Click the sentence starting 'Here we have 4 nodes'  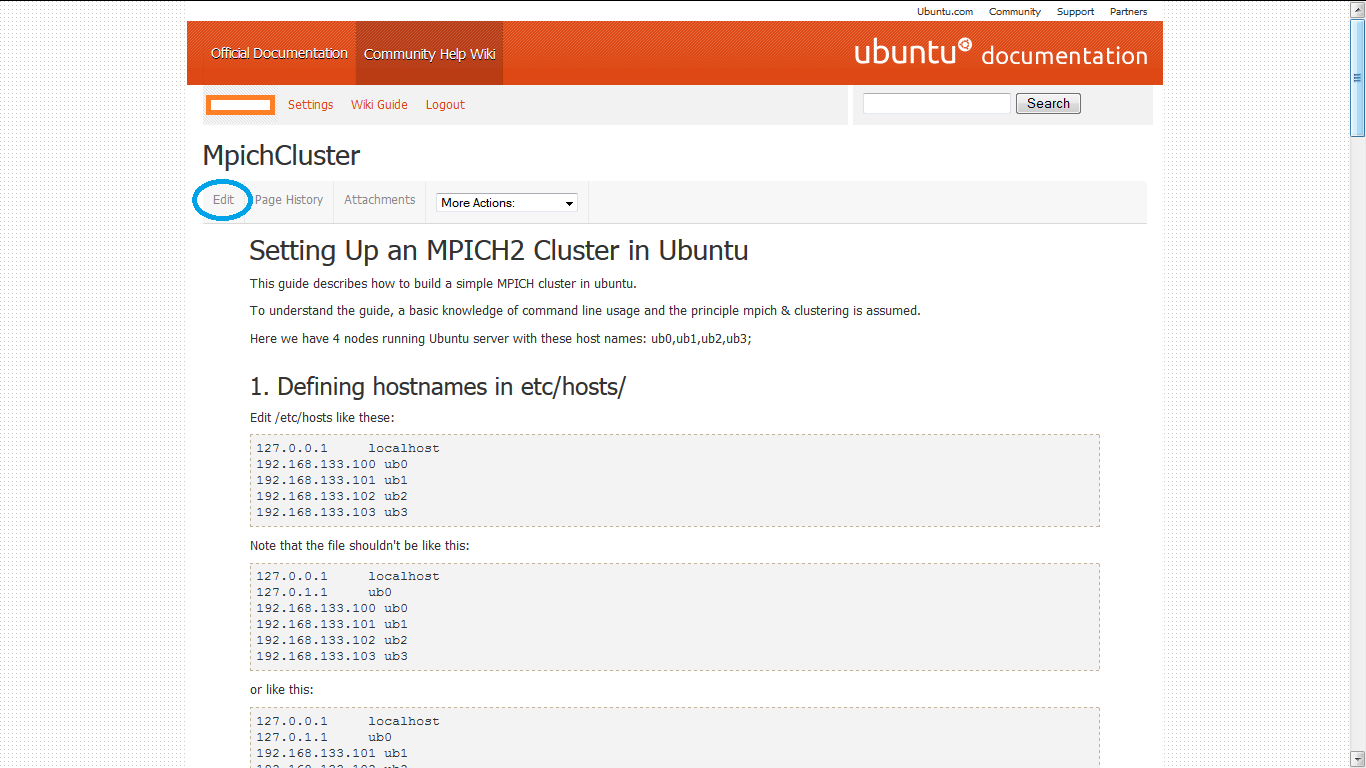click(500, 339)
